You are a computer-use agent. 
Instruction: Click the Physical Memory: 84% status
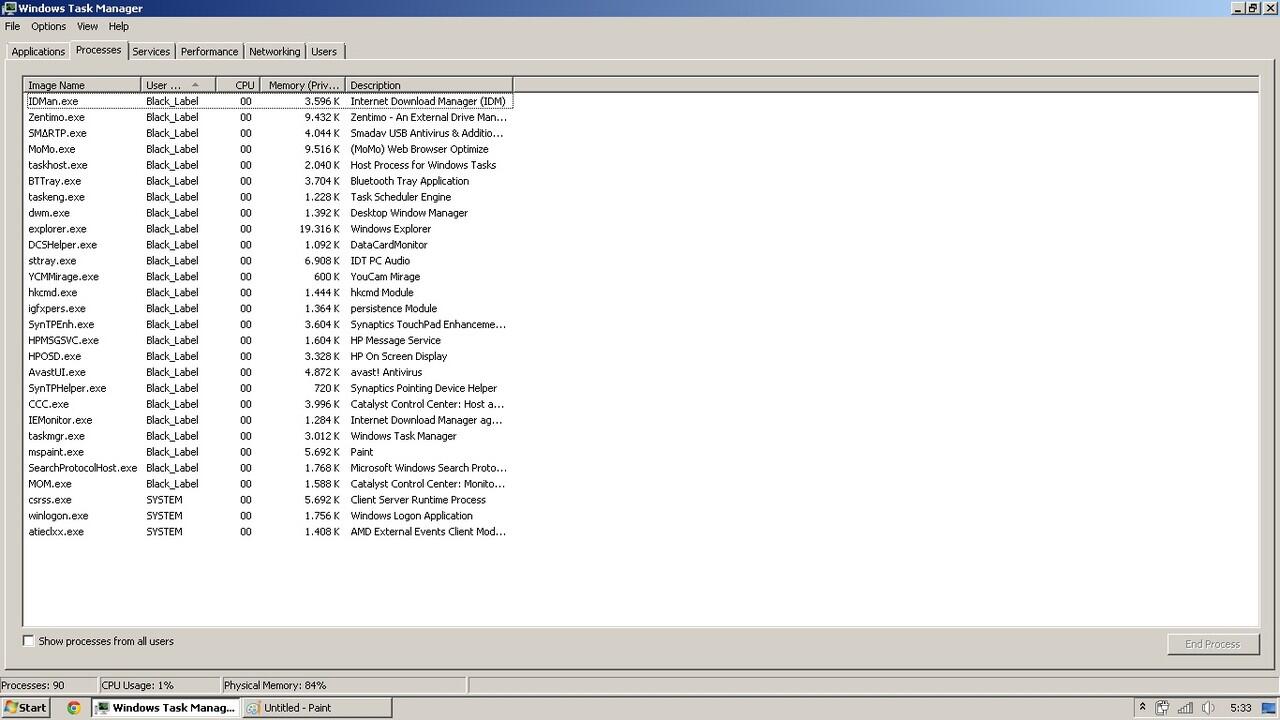275,685
